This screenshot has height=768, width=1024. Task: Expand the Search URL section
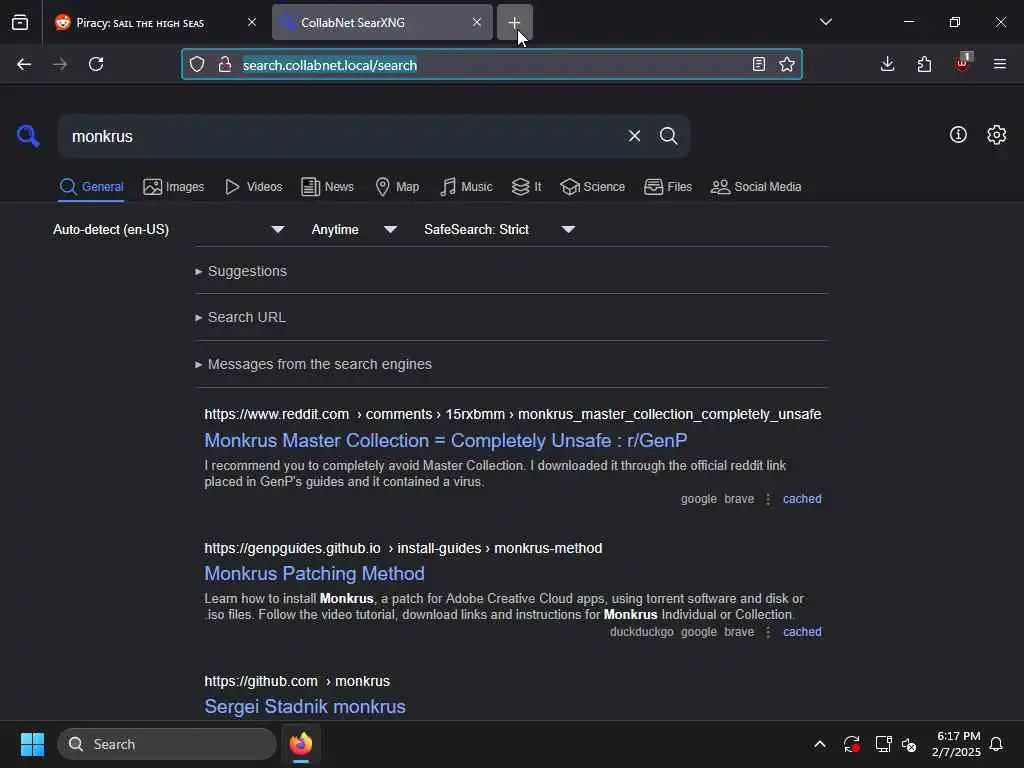(240, 317)
